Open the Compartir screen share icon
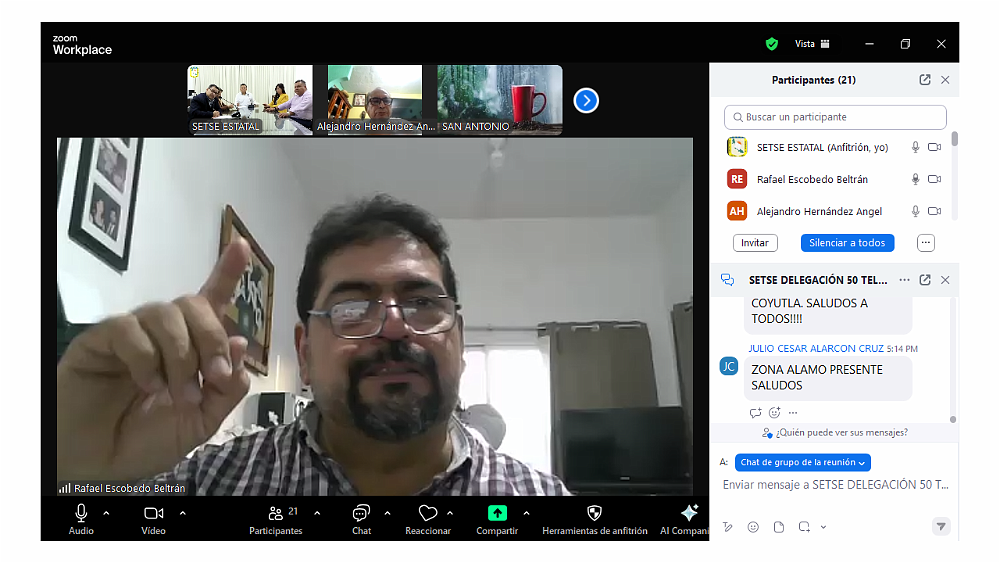Image resolution: width=1000 pixels, height=563 pixels. (x=497, y=513)
